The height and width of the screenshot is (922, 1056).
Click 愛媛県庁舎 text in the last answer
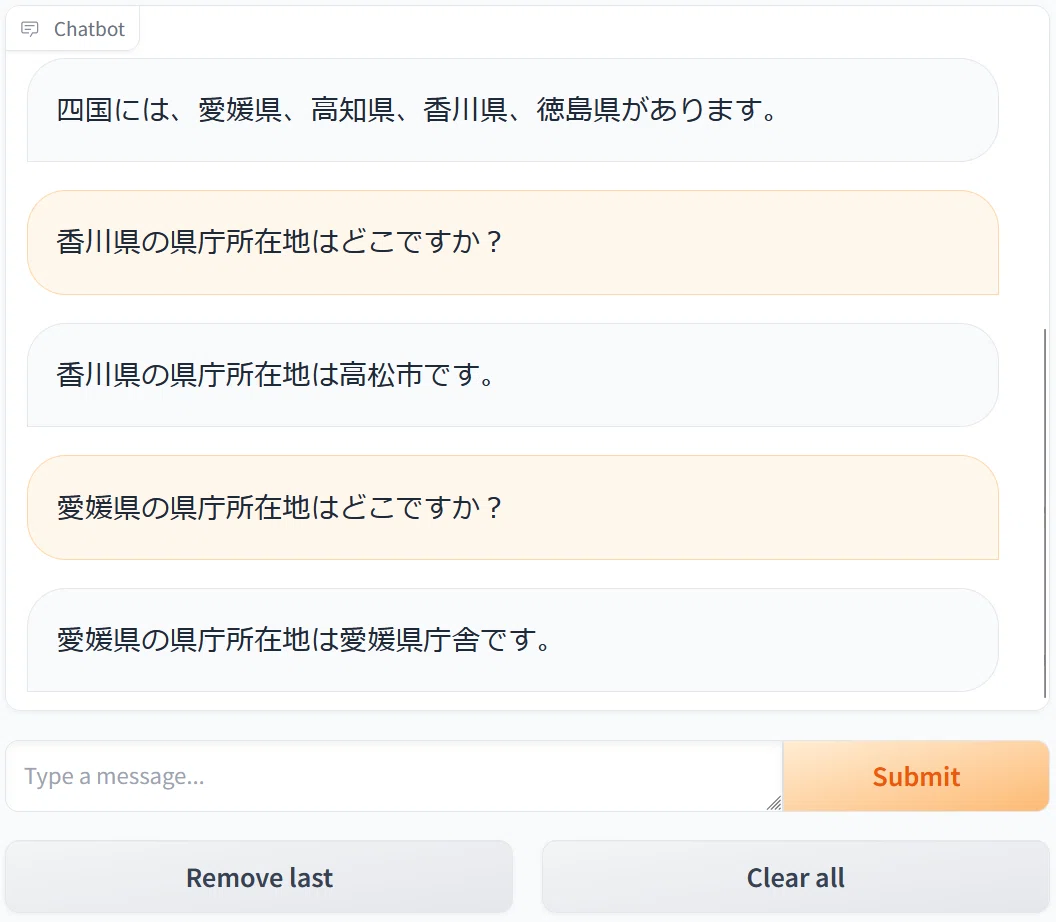click(x=409, y=640)
